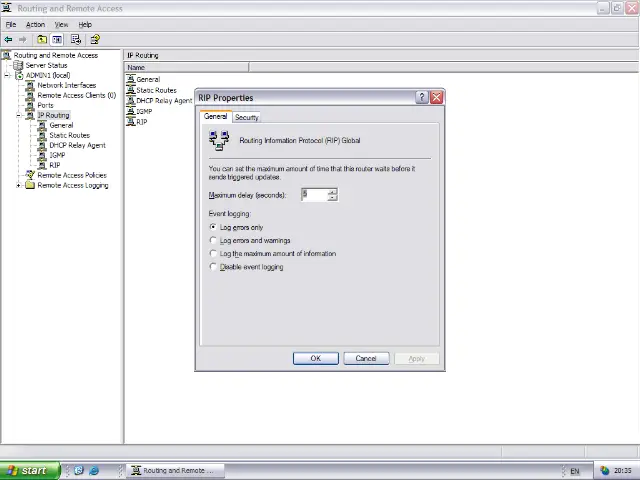Click the Remote Access Policies icon
Screen dimensions: 640x480
click(30, 175)
